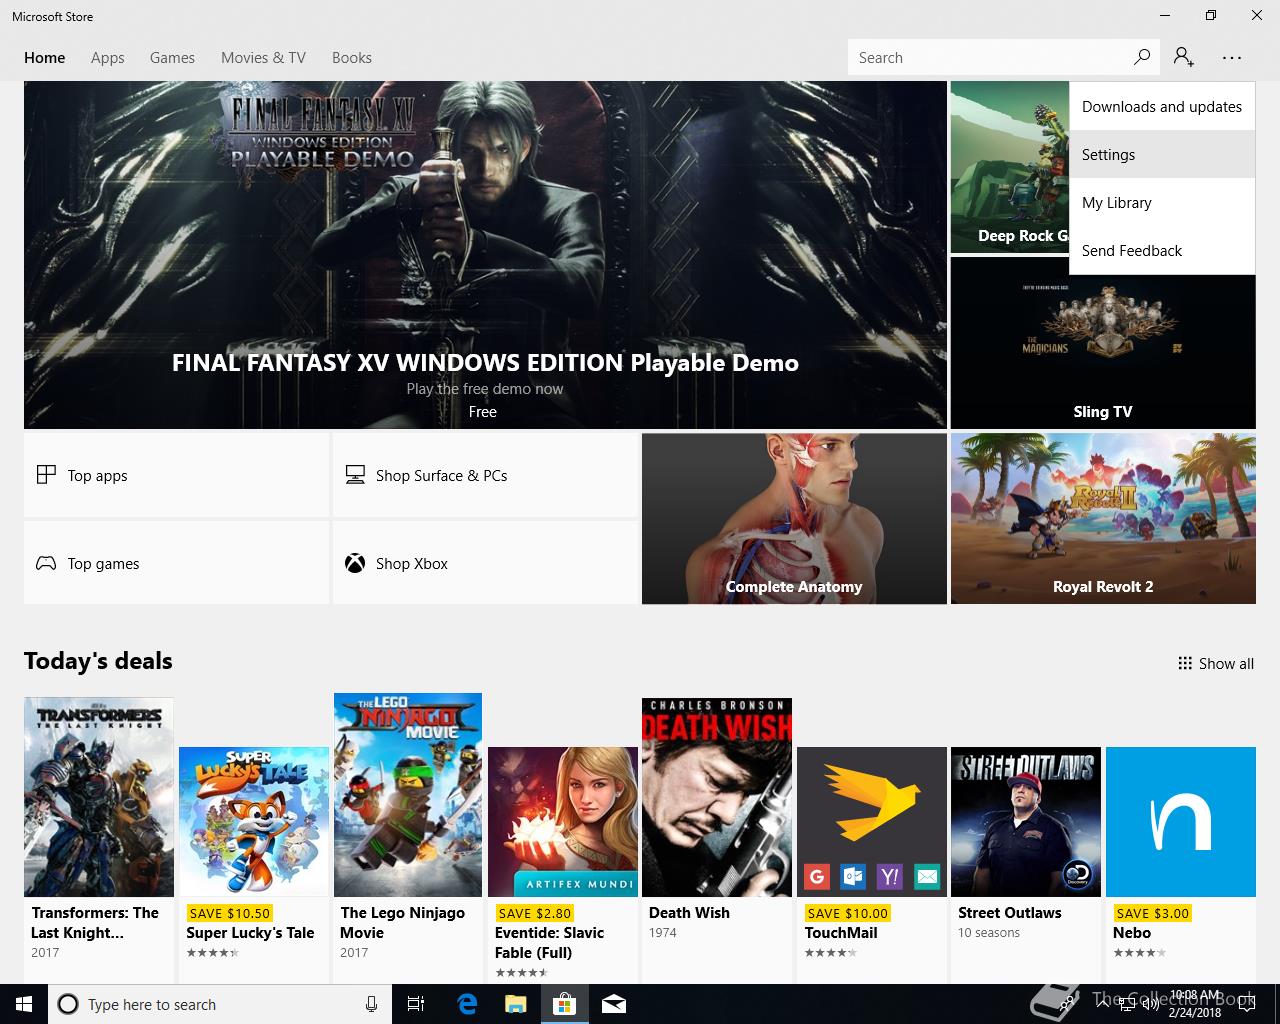This screenshot has height=1024, width=1280.
Task: Click the Top games tile
Action: [x=176, y=563]
